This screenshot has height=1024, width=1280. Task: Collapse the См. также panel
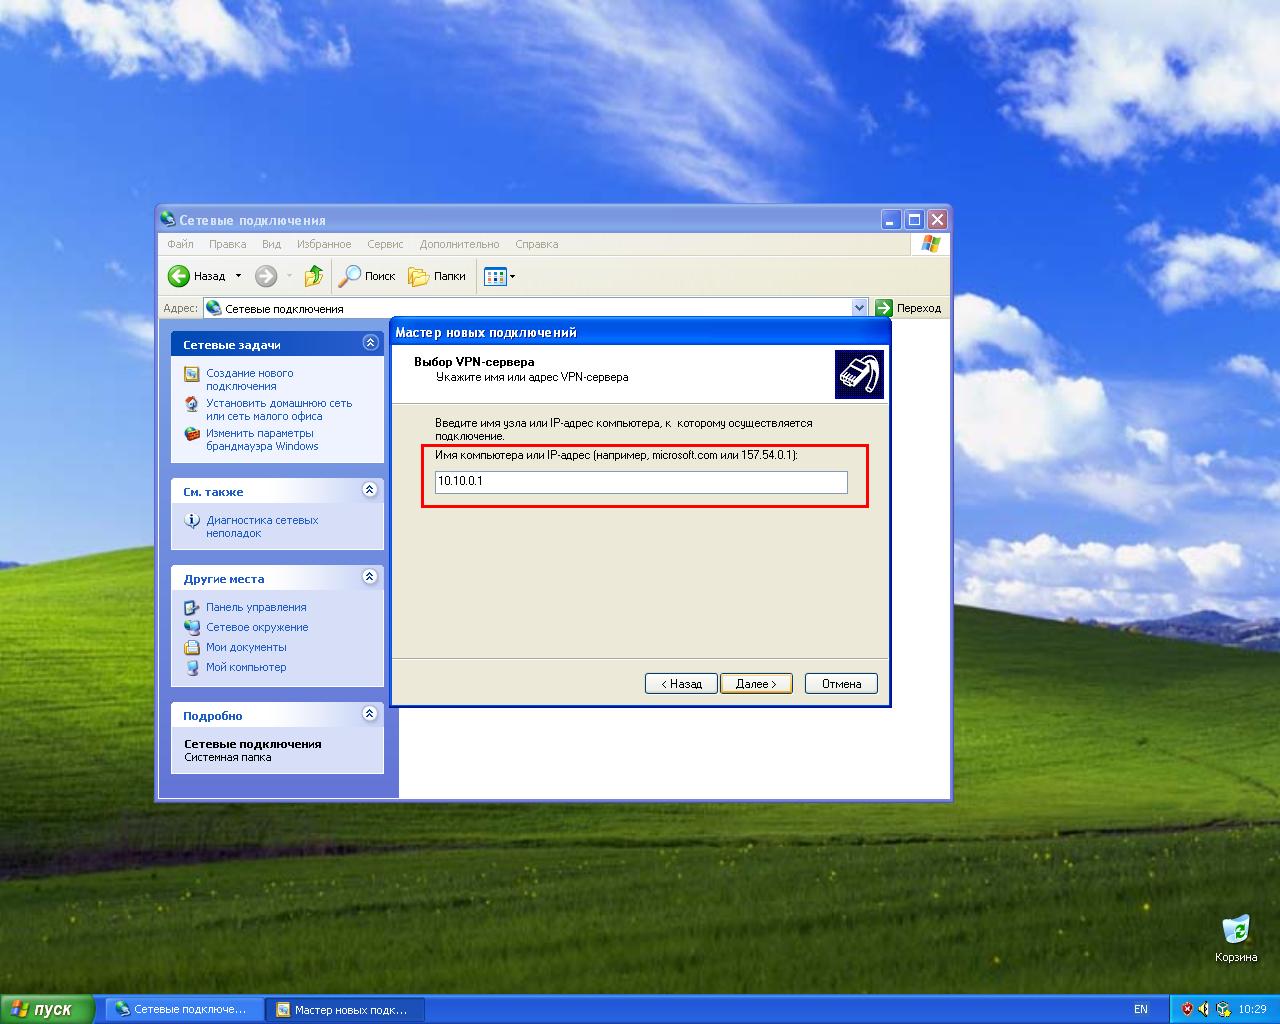[x=370, y=490]
